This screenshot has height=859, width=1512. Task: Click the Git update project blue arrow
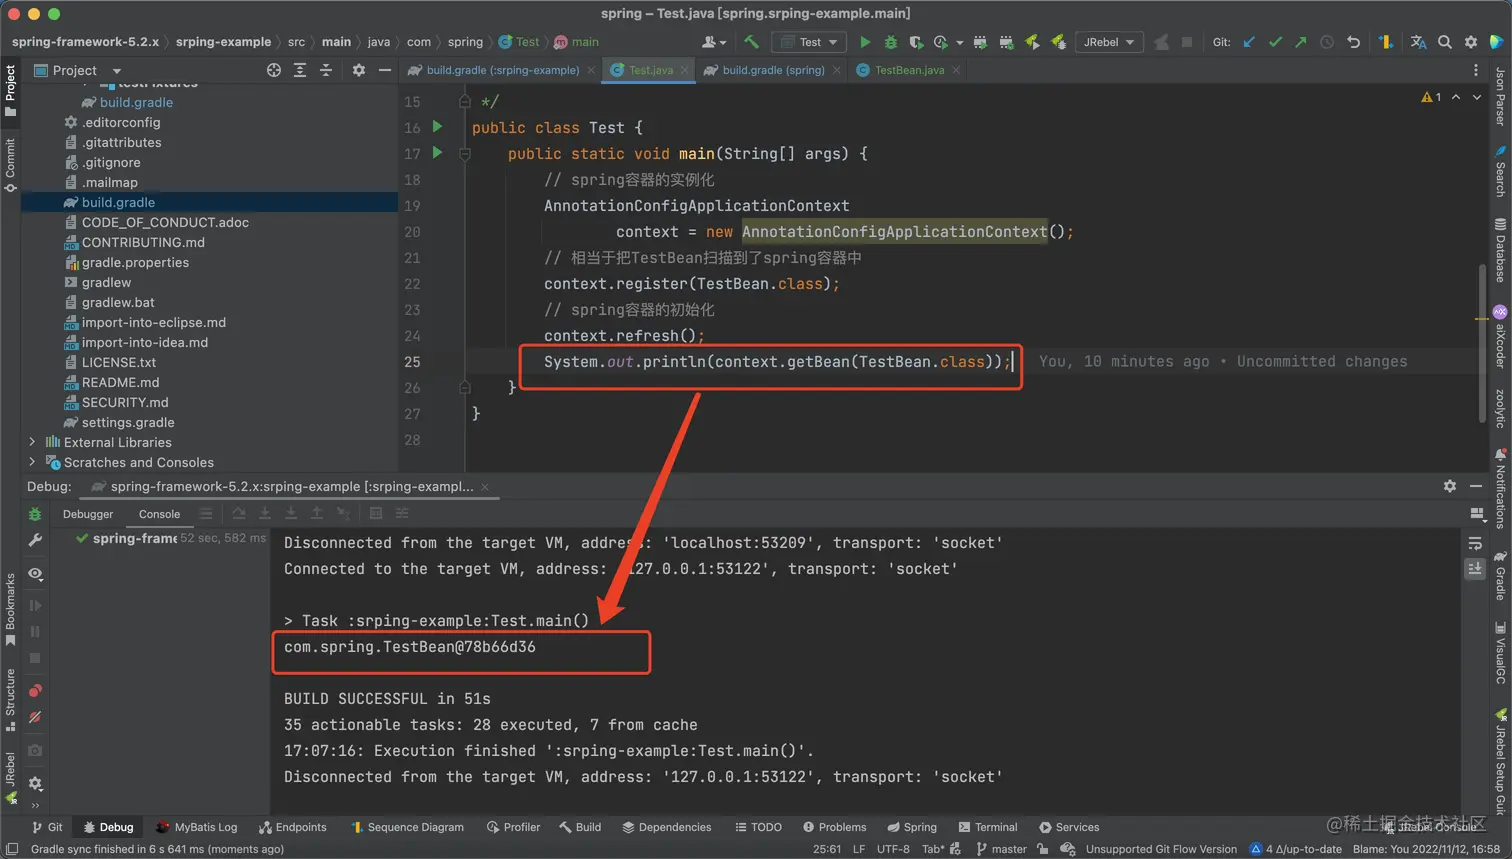click(1249, 42)
